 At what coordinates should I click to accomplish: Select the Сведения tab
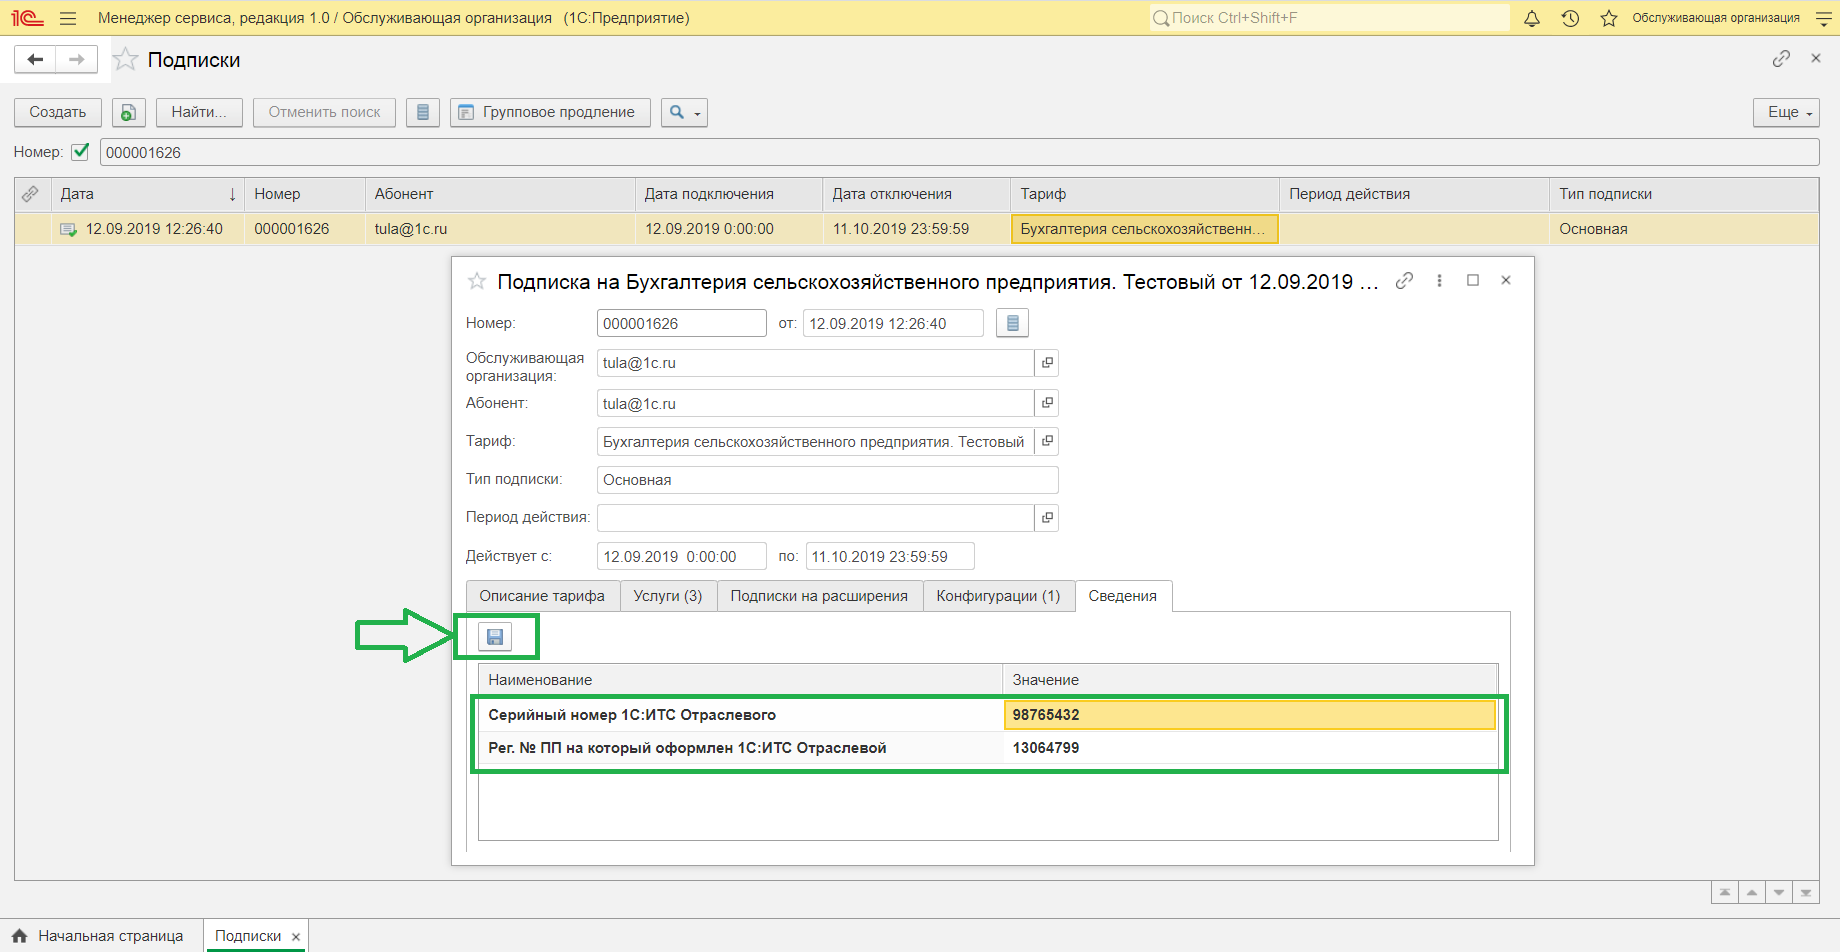(x=1123, y=596)
